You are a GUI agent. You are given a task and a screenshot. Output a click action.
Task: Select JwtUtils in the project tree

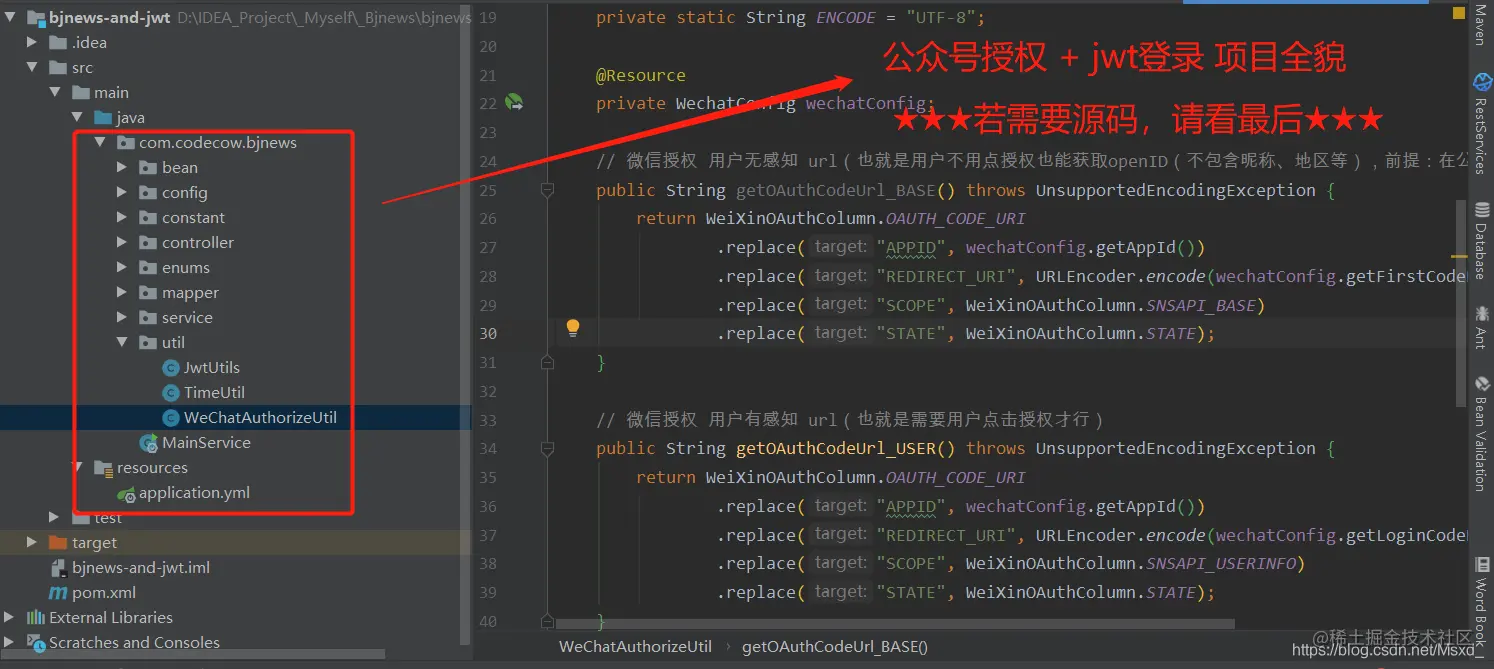click(x=212, y=368)
